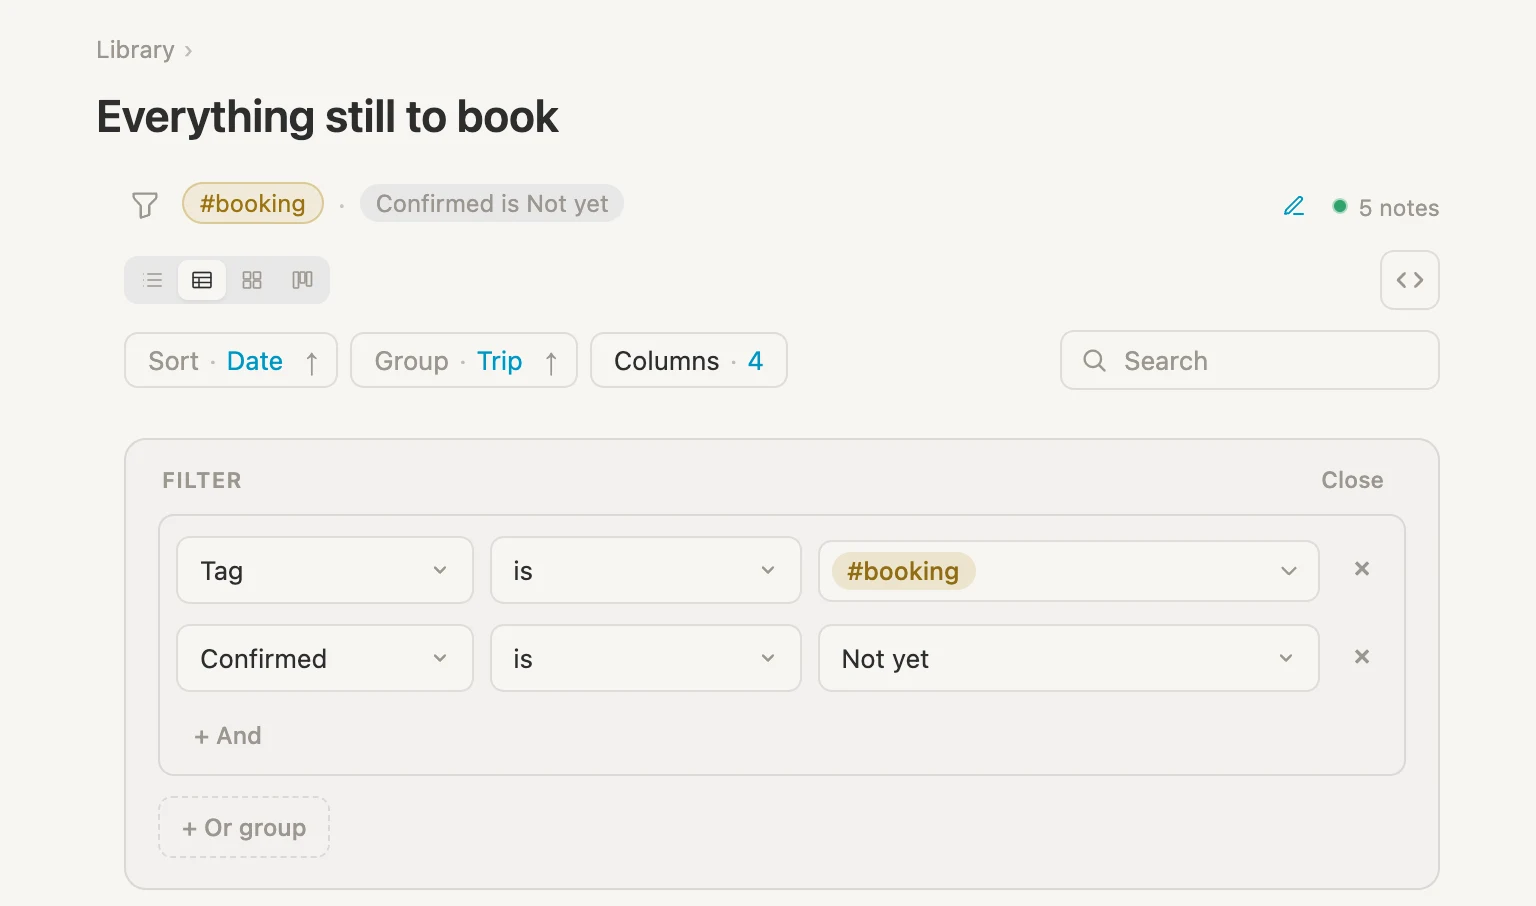Click the Everything still to book title
This screenshot has width=1536, height=906.
click(327, 117)
